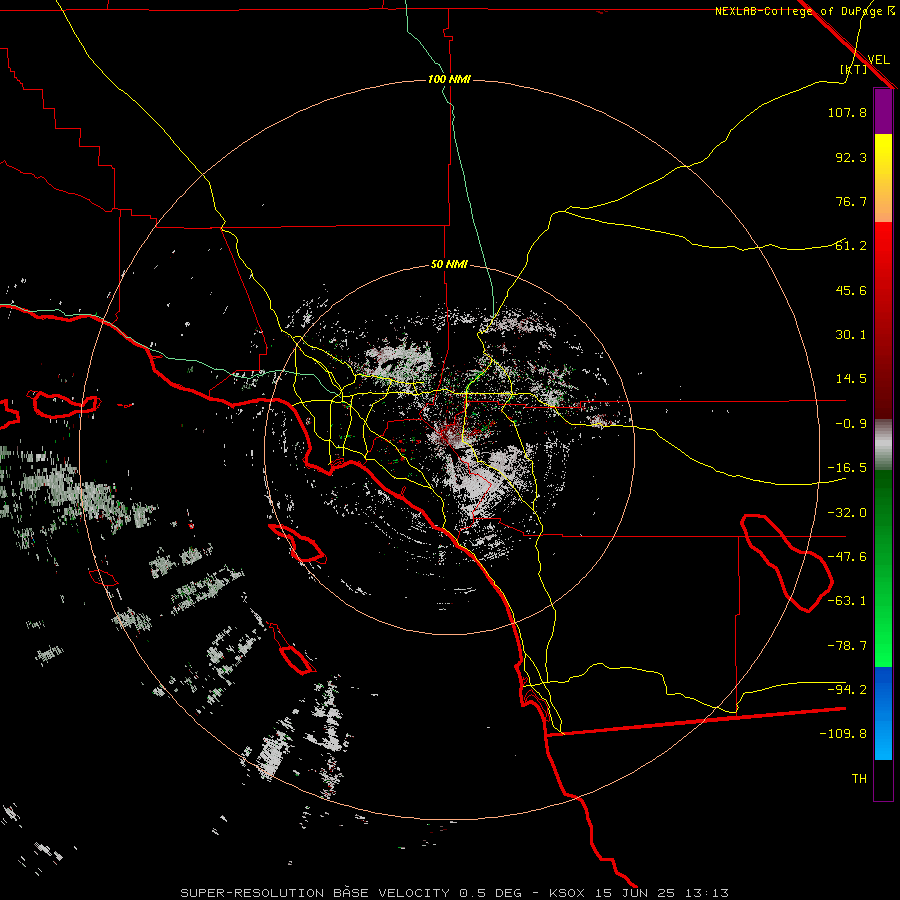Image resolution: width=900 pixels, height=900 pixels.
Task: Click the gray near-zero segment of the color bar
Action: pos(883,445)
